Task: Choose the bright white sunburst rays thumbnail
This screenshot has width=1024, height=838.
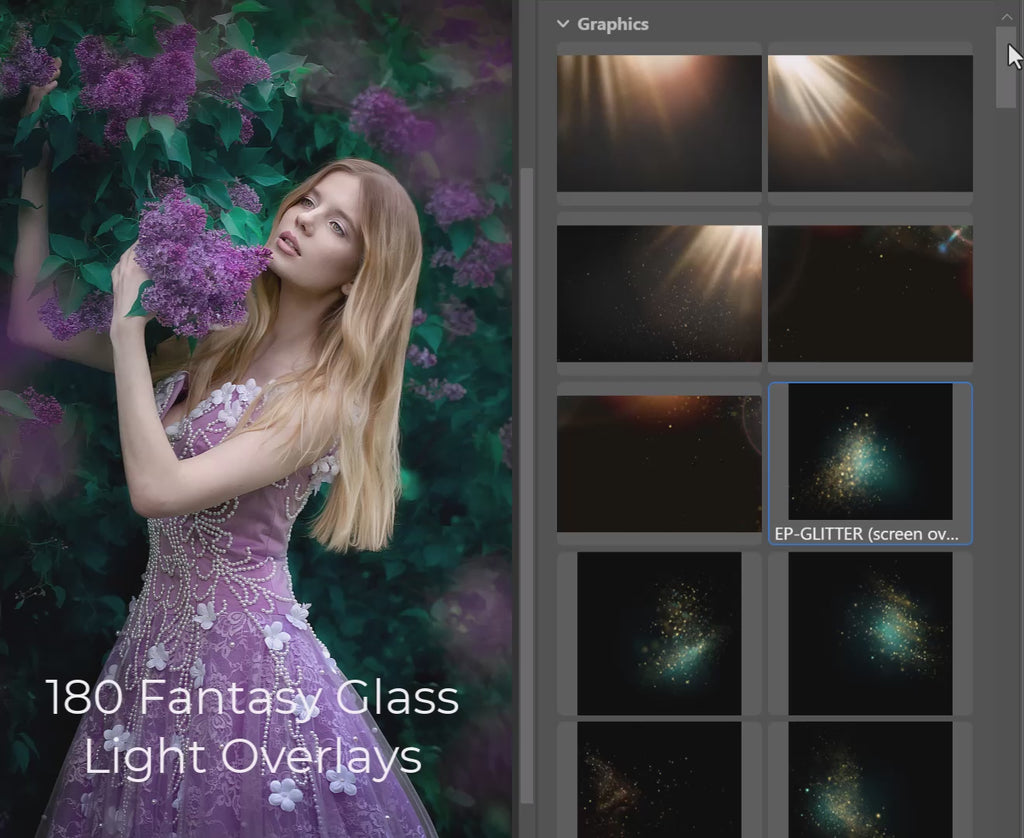Action: pyautogui.click(x=870, y=123)
